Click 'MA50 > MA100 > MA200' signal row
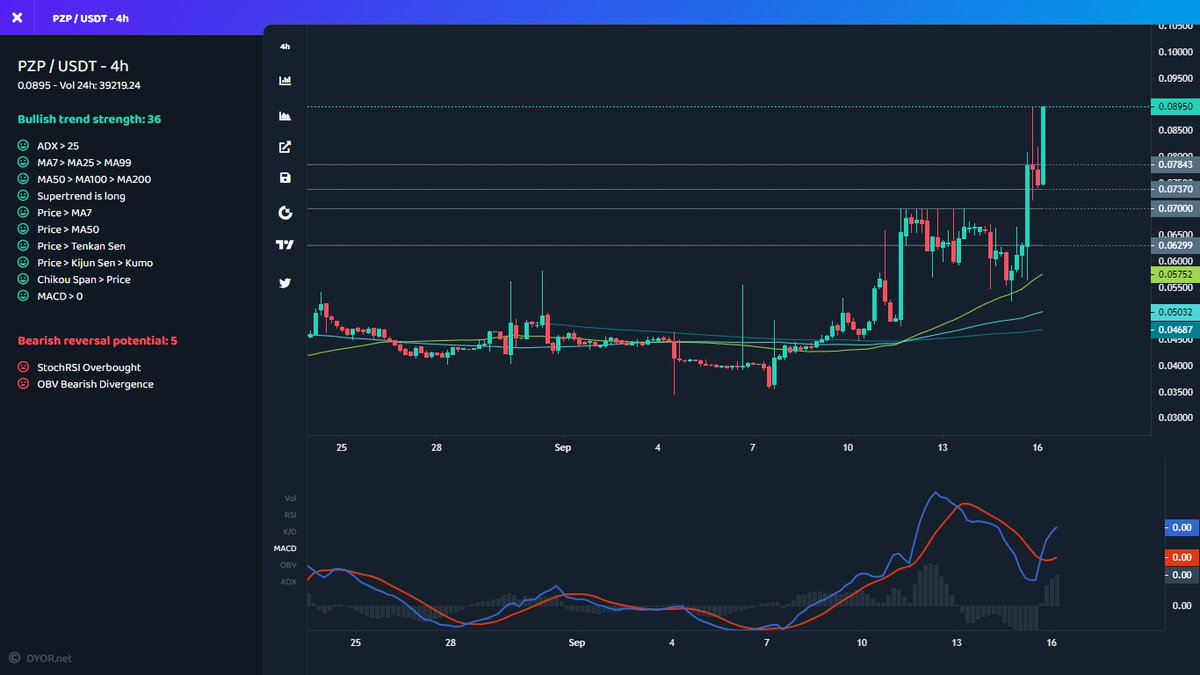The image size is (1200, 675). 84,179
